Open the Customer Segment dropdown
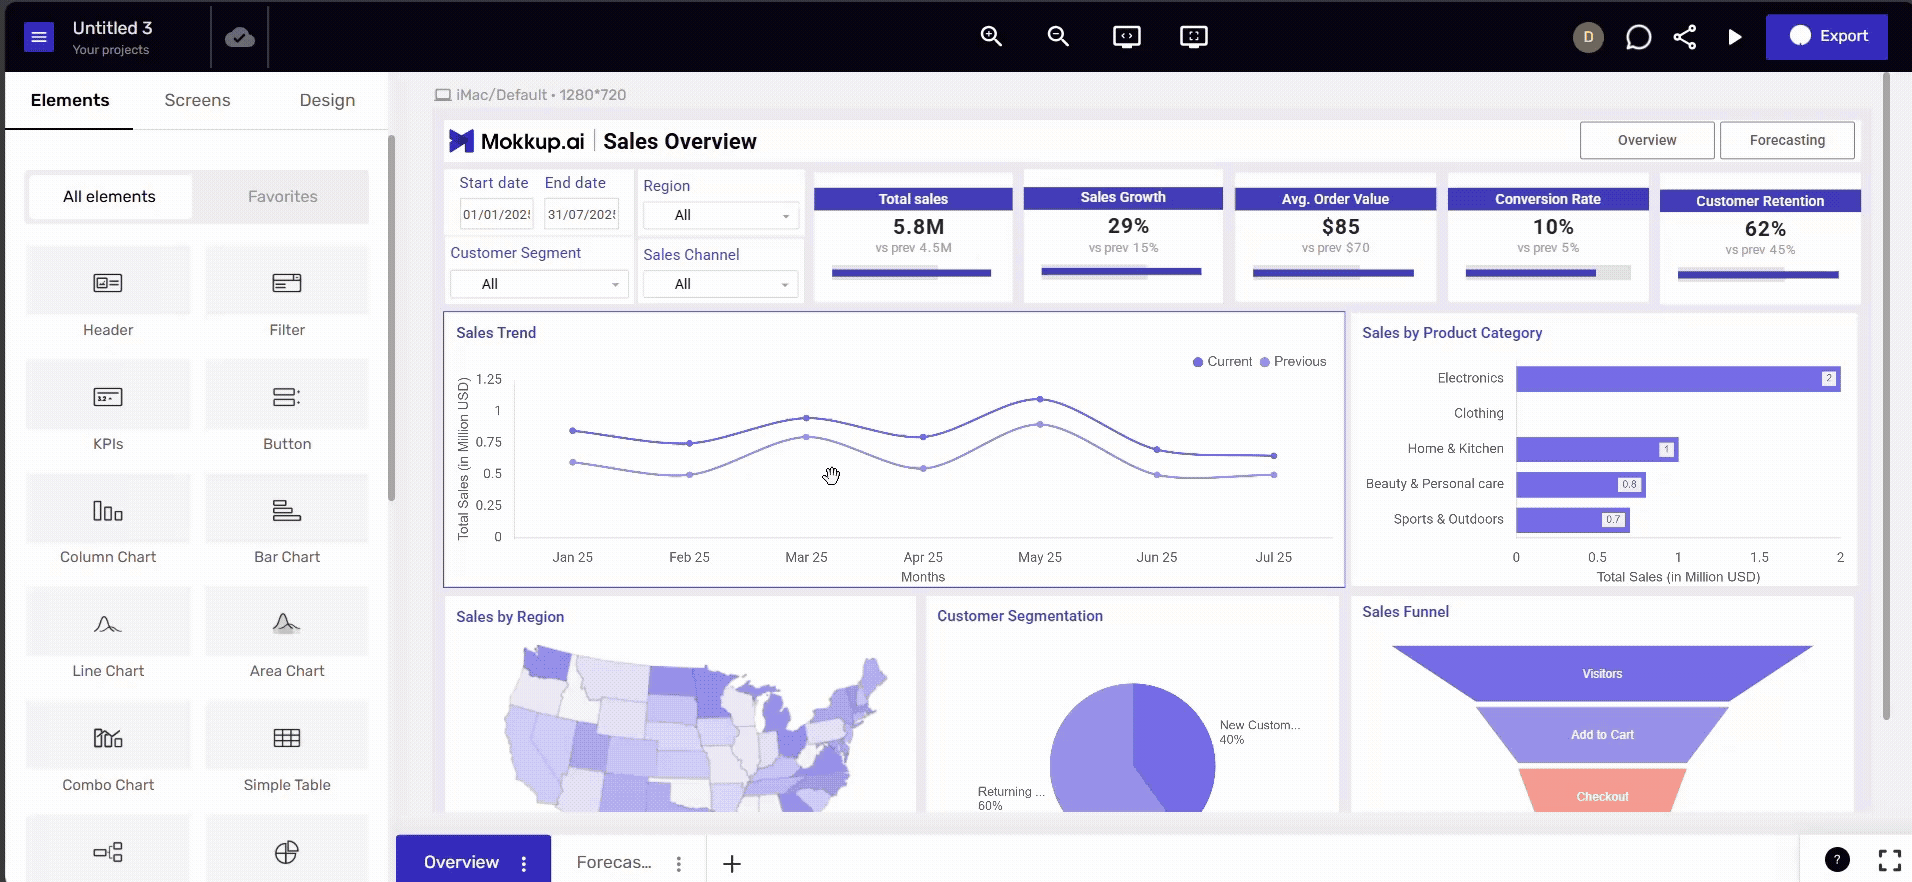 point(539,284)
